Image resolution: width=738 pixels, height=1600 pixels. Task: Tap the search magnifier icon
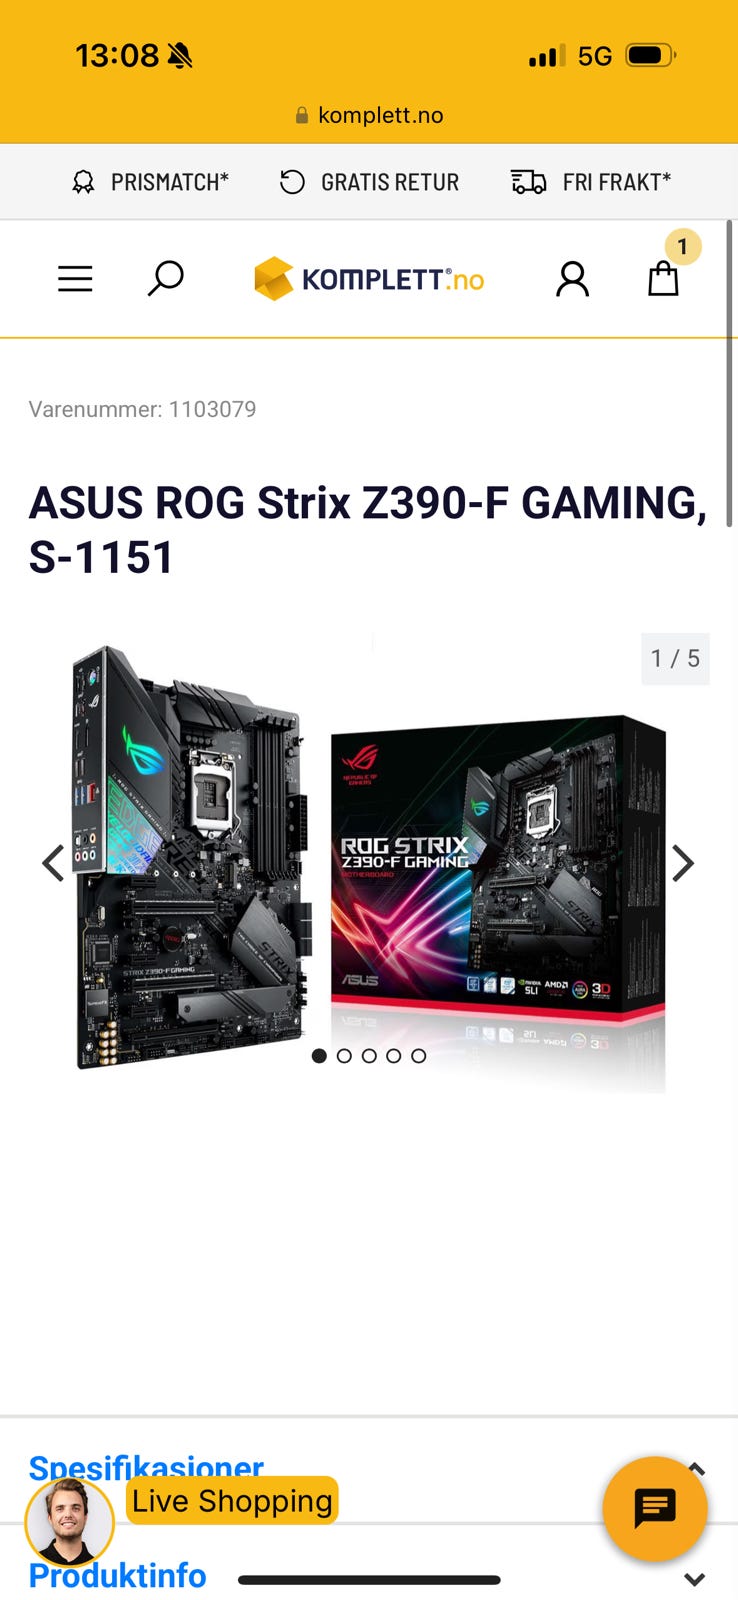point(165,278)
